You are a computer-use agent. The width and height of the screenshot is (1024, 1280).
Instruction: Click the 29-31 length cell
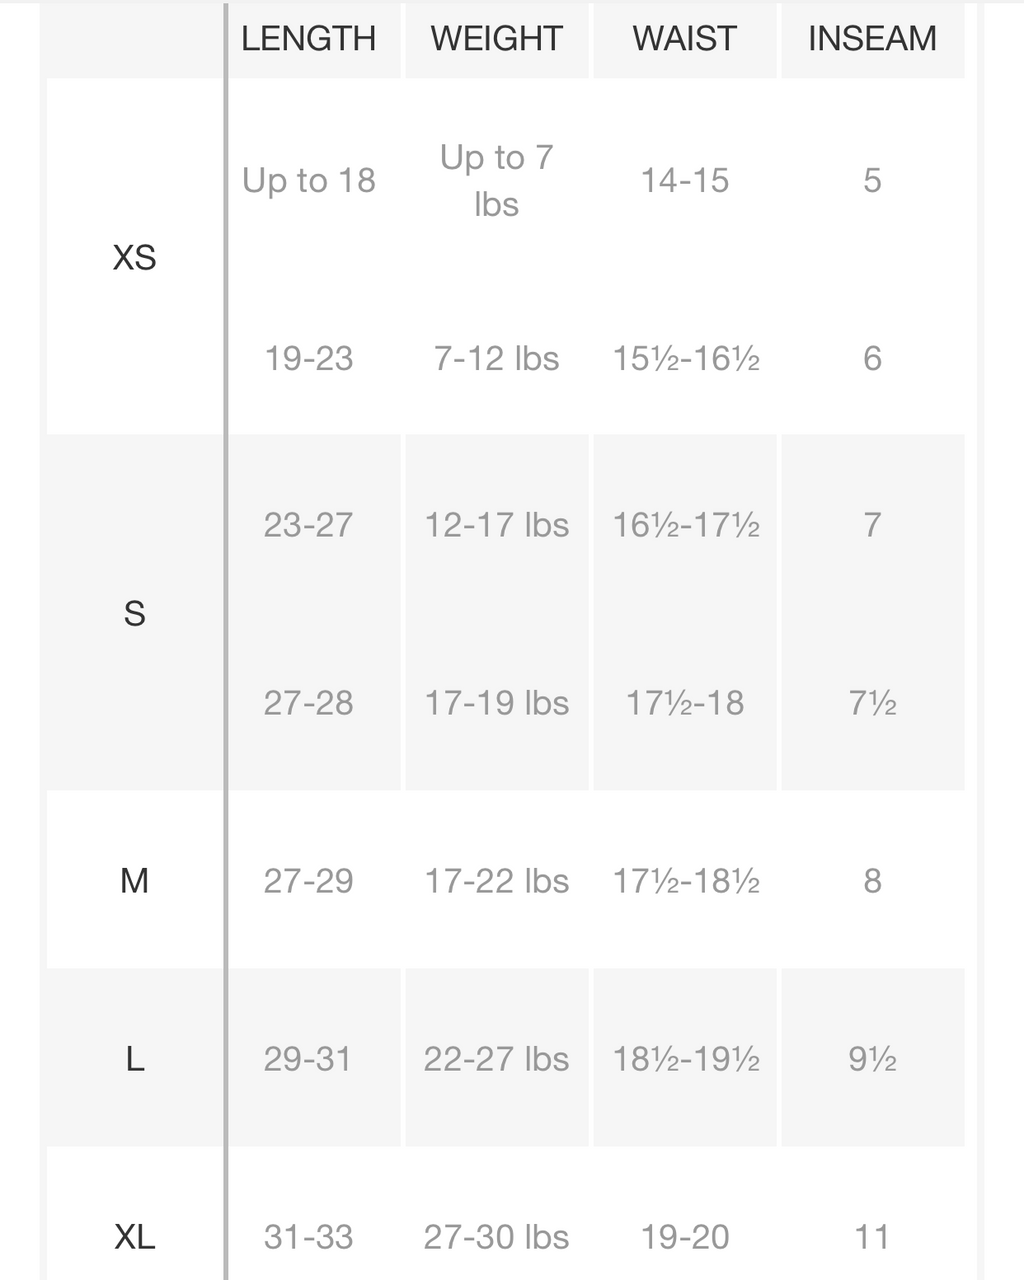tap(308, 1058)
